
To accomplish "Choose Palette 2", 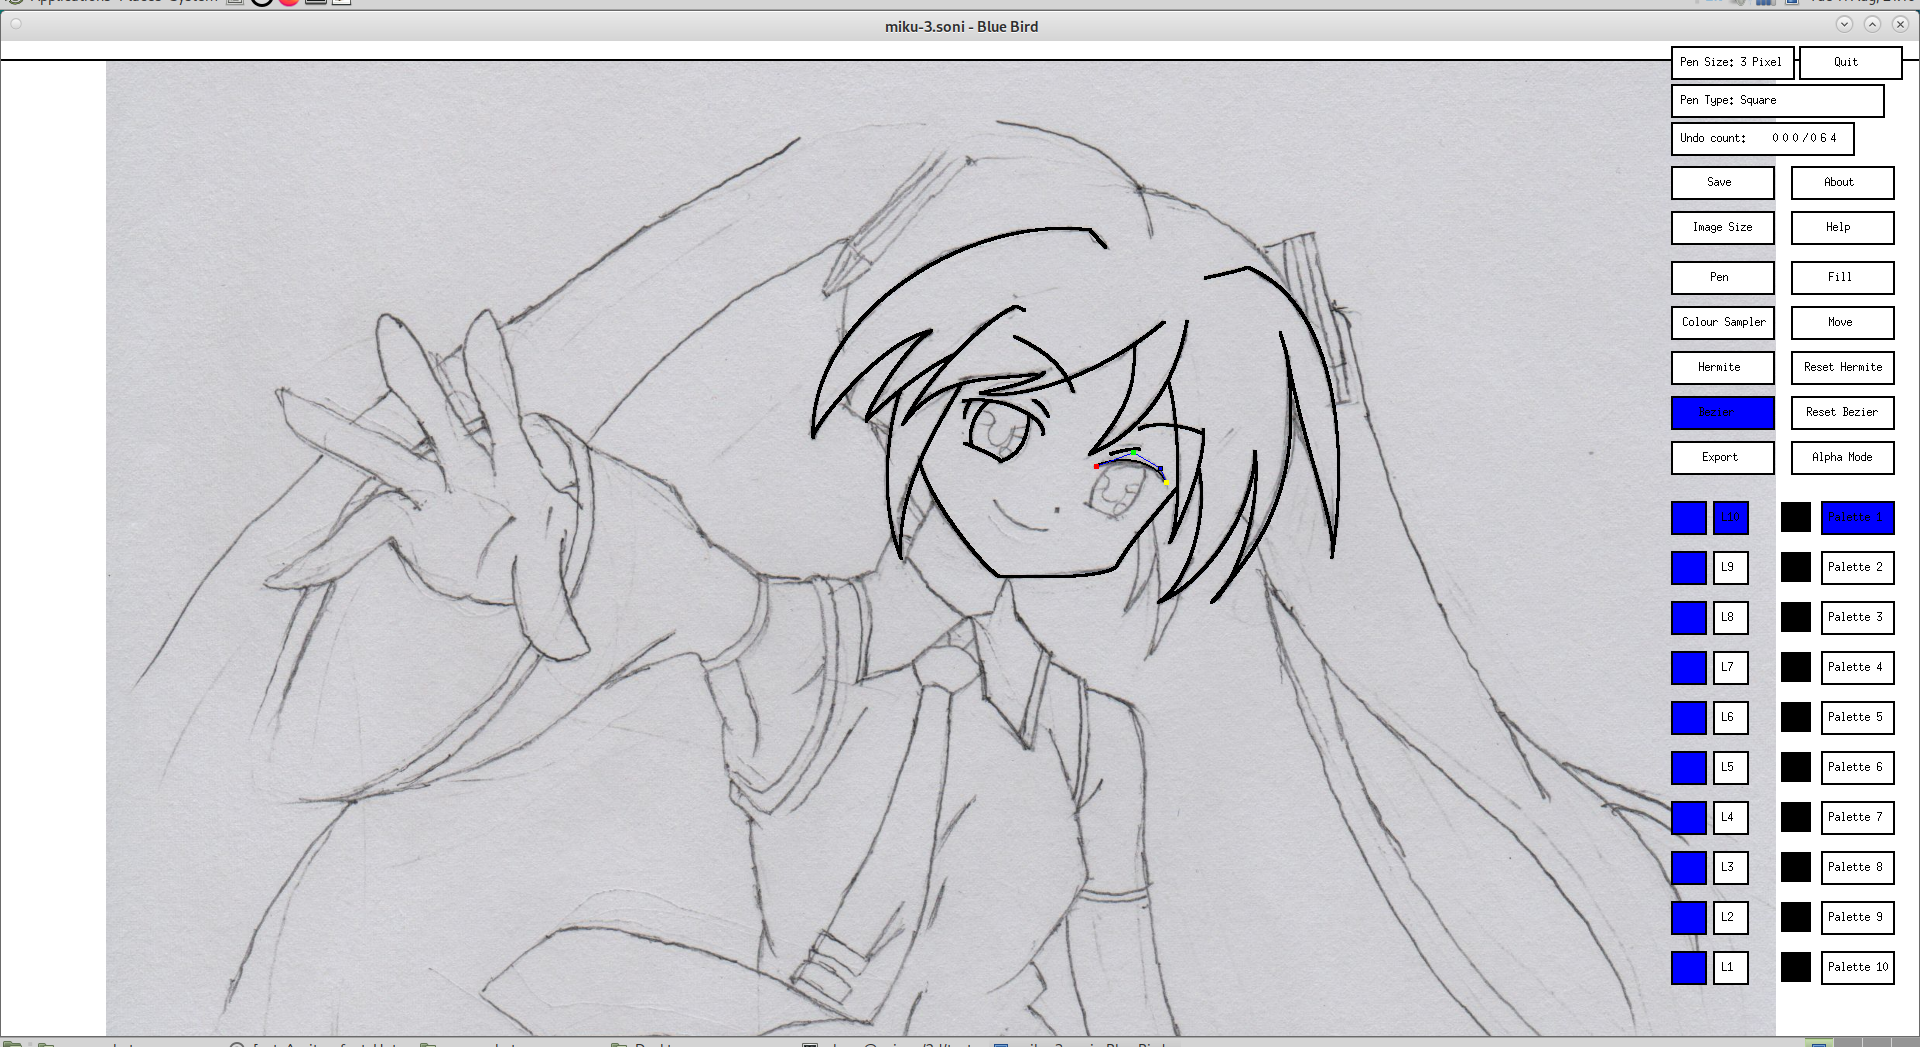I will click(x=1857, y=568).
